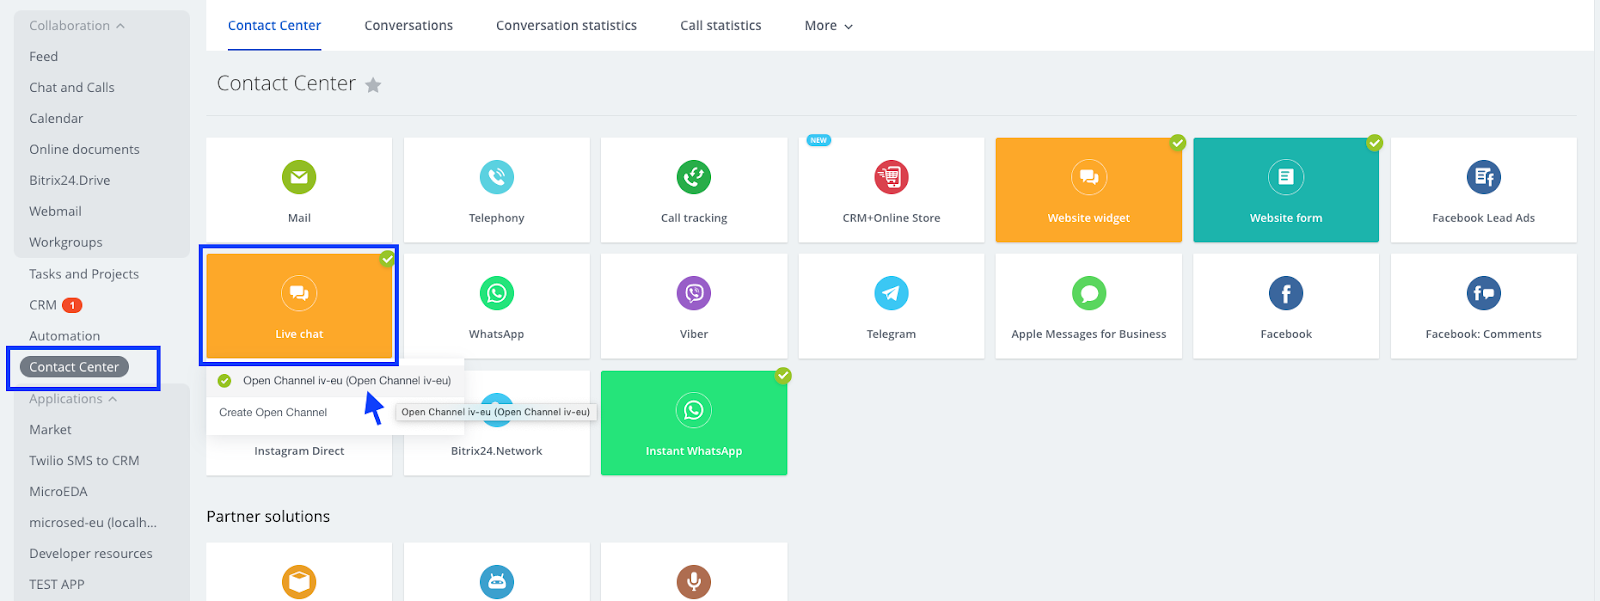The width and height of the screenshot is (1600, 601).
Task: Open MicroEDA in sidebar
Action: pyautogui.click(x=58, y=492)
